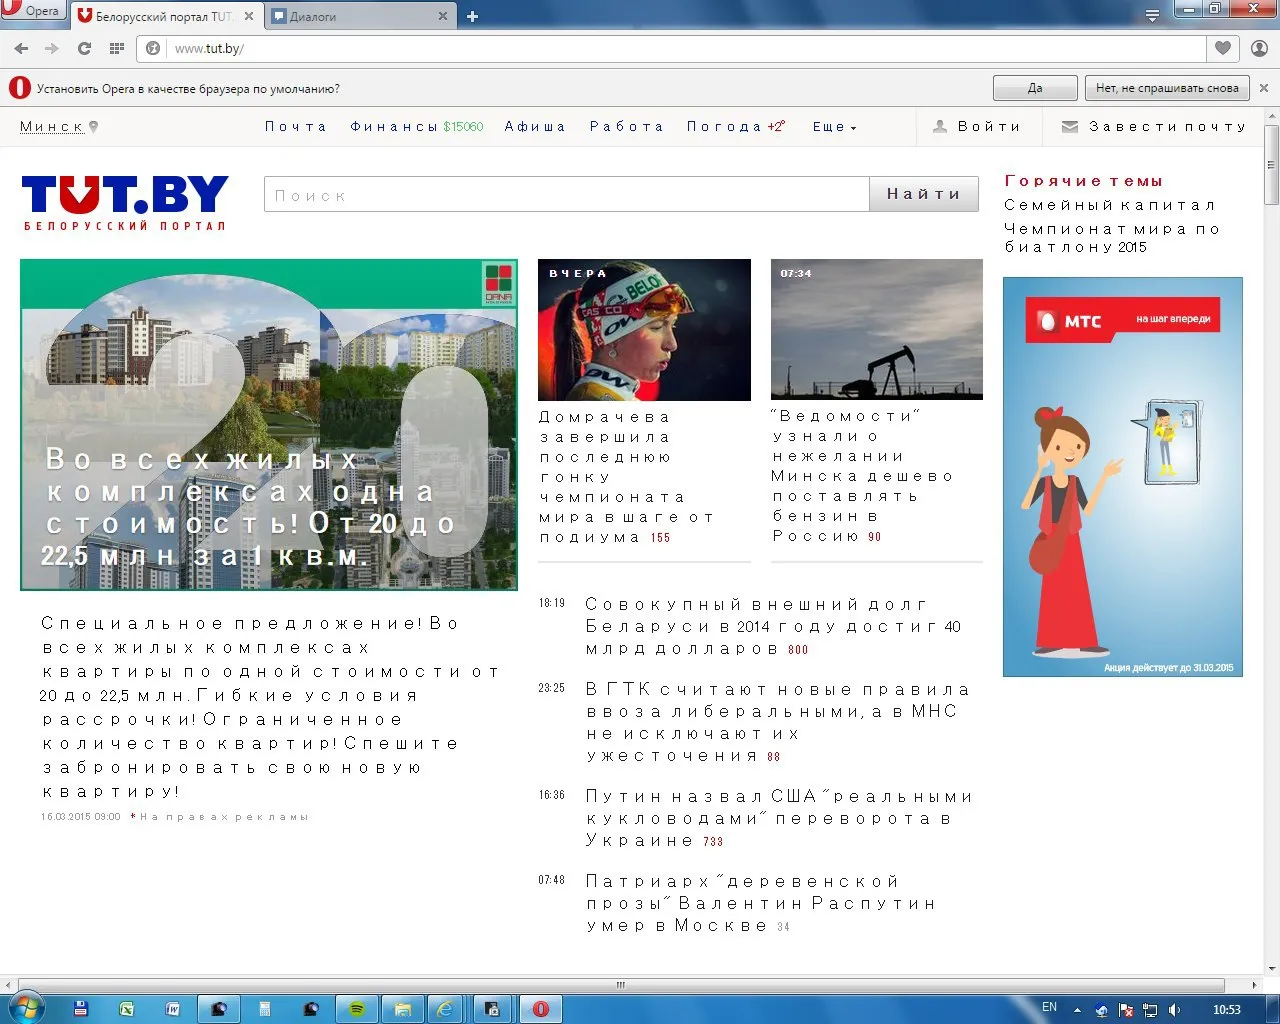Change city from Минск
The height and width of the screenshot is (1024, 1280).
[x=51, y=127]
